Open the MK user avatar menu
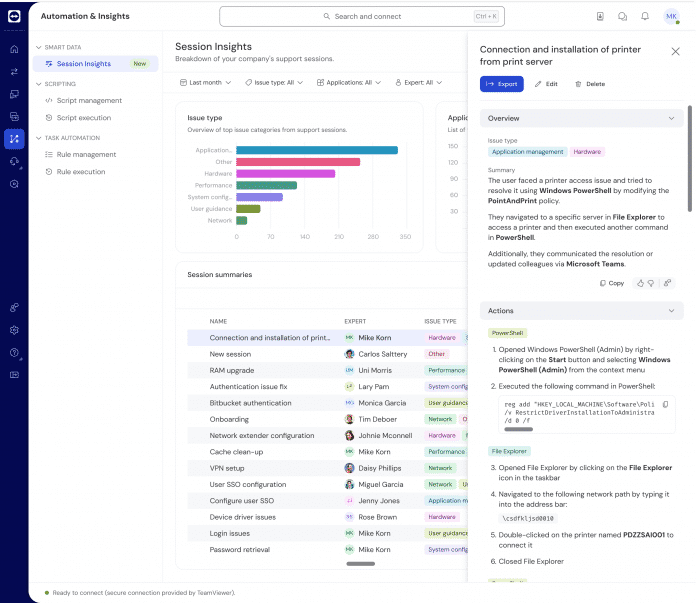The height and width of the screenshot is (603, 696). (671, 17)
